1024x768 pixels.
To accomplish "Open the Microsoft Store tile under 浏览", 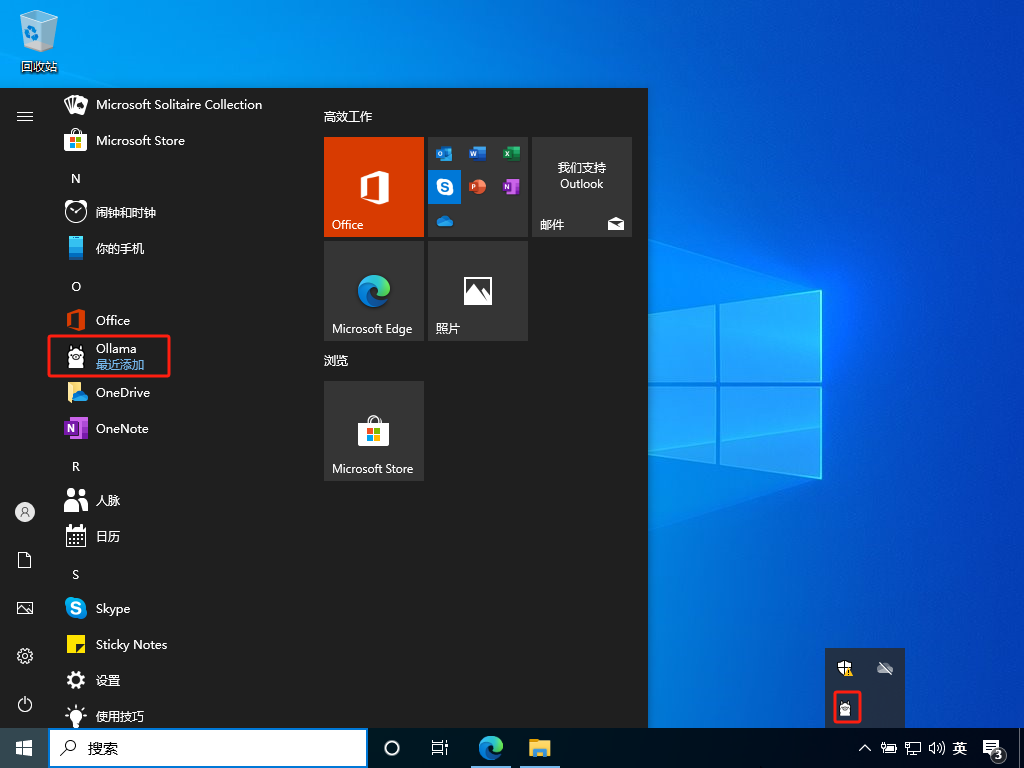I will click(374, 431).
